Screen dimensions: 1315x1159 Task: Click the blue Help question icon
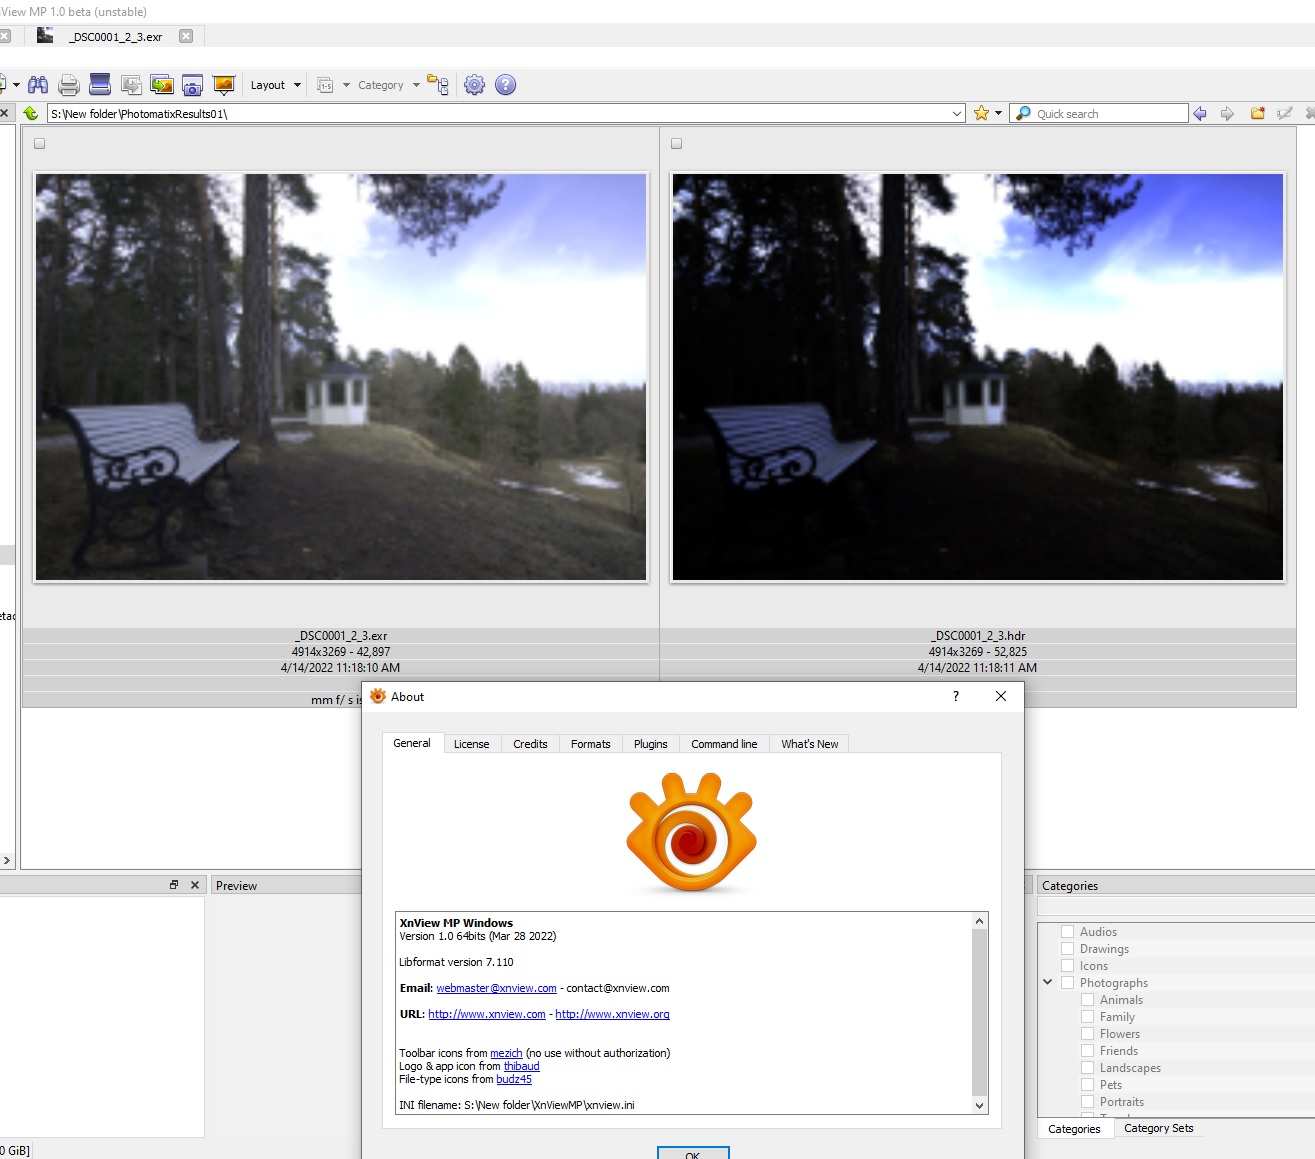point(506,85)
